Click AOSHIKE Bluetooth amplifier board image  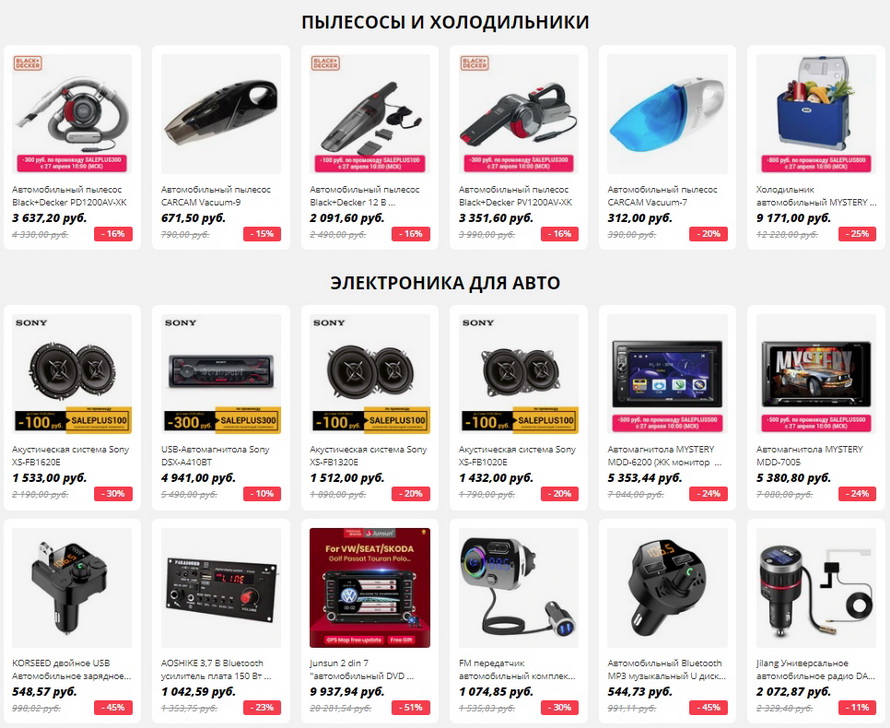pyautogui.click(x=221, y=588)
